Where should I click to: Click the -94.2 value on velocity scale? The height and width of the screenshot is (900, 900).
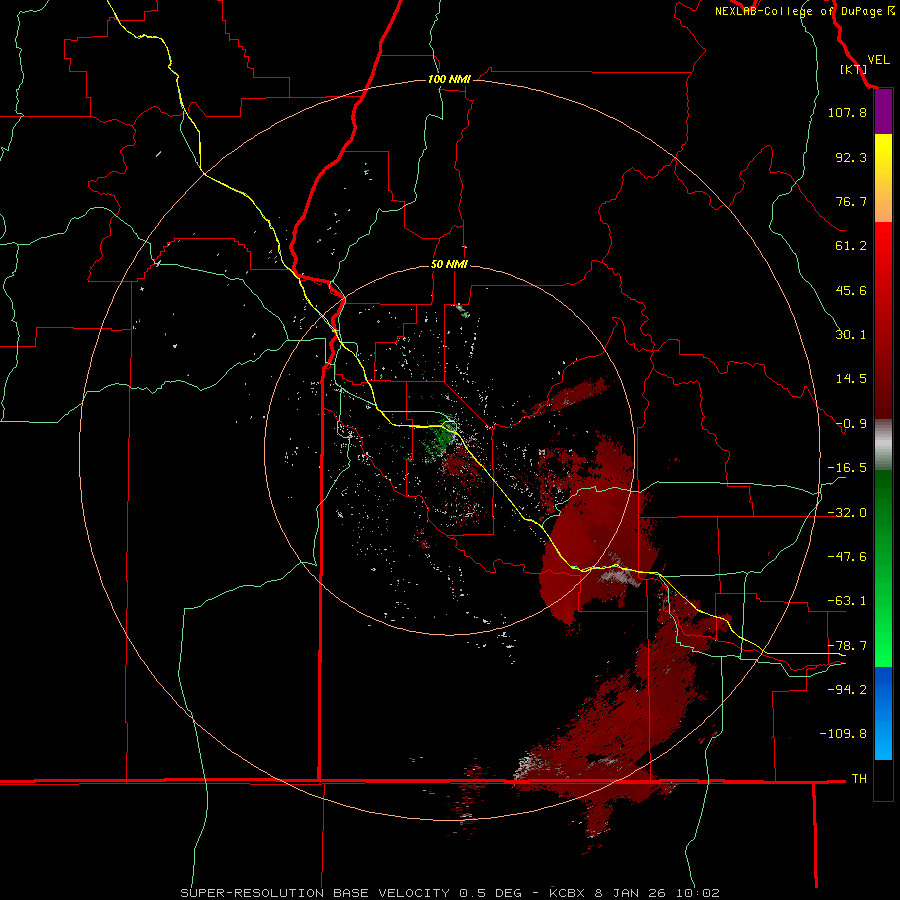coord(847,689)
